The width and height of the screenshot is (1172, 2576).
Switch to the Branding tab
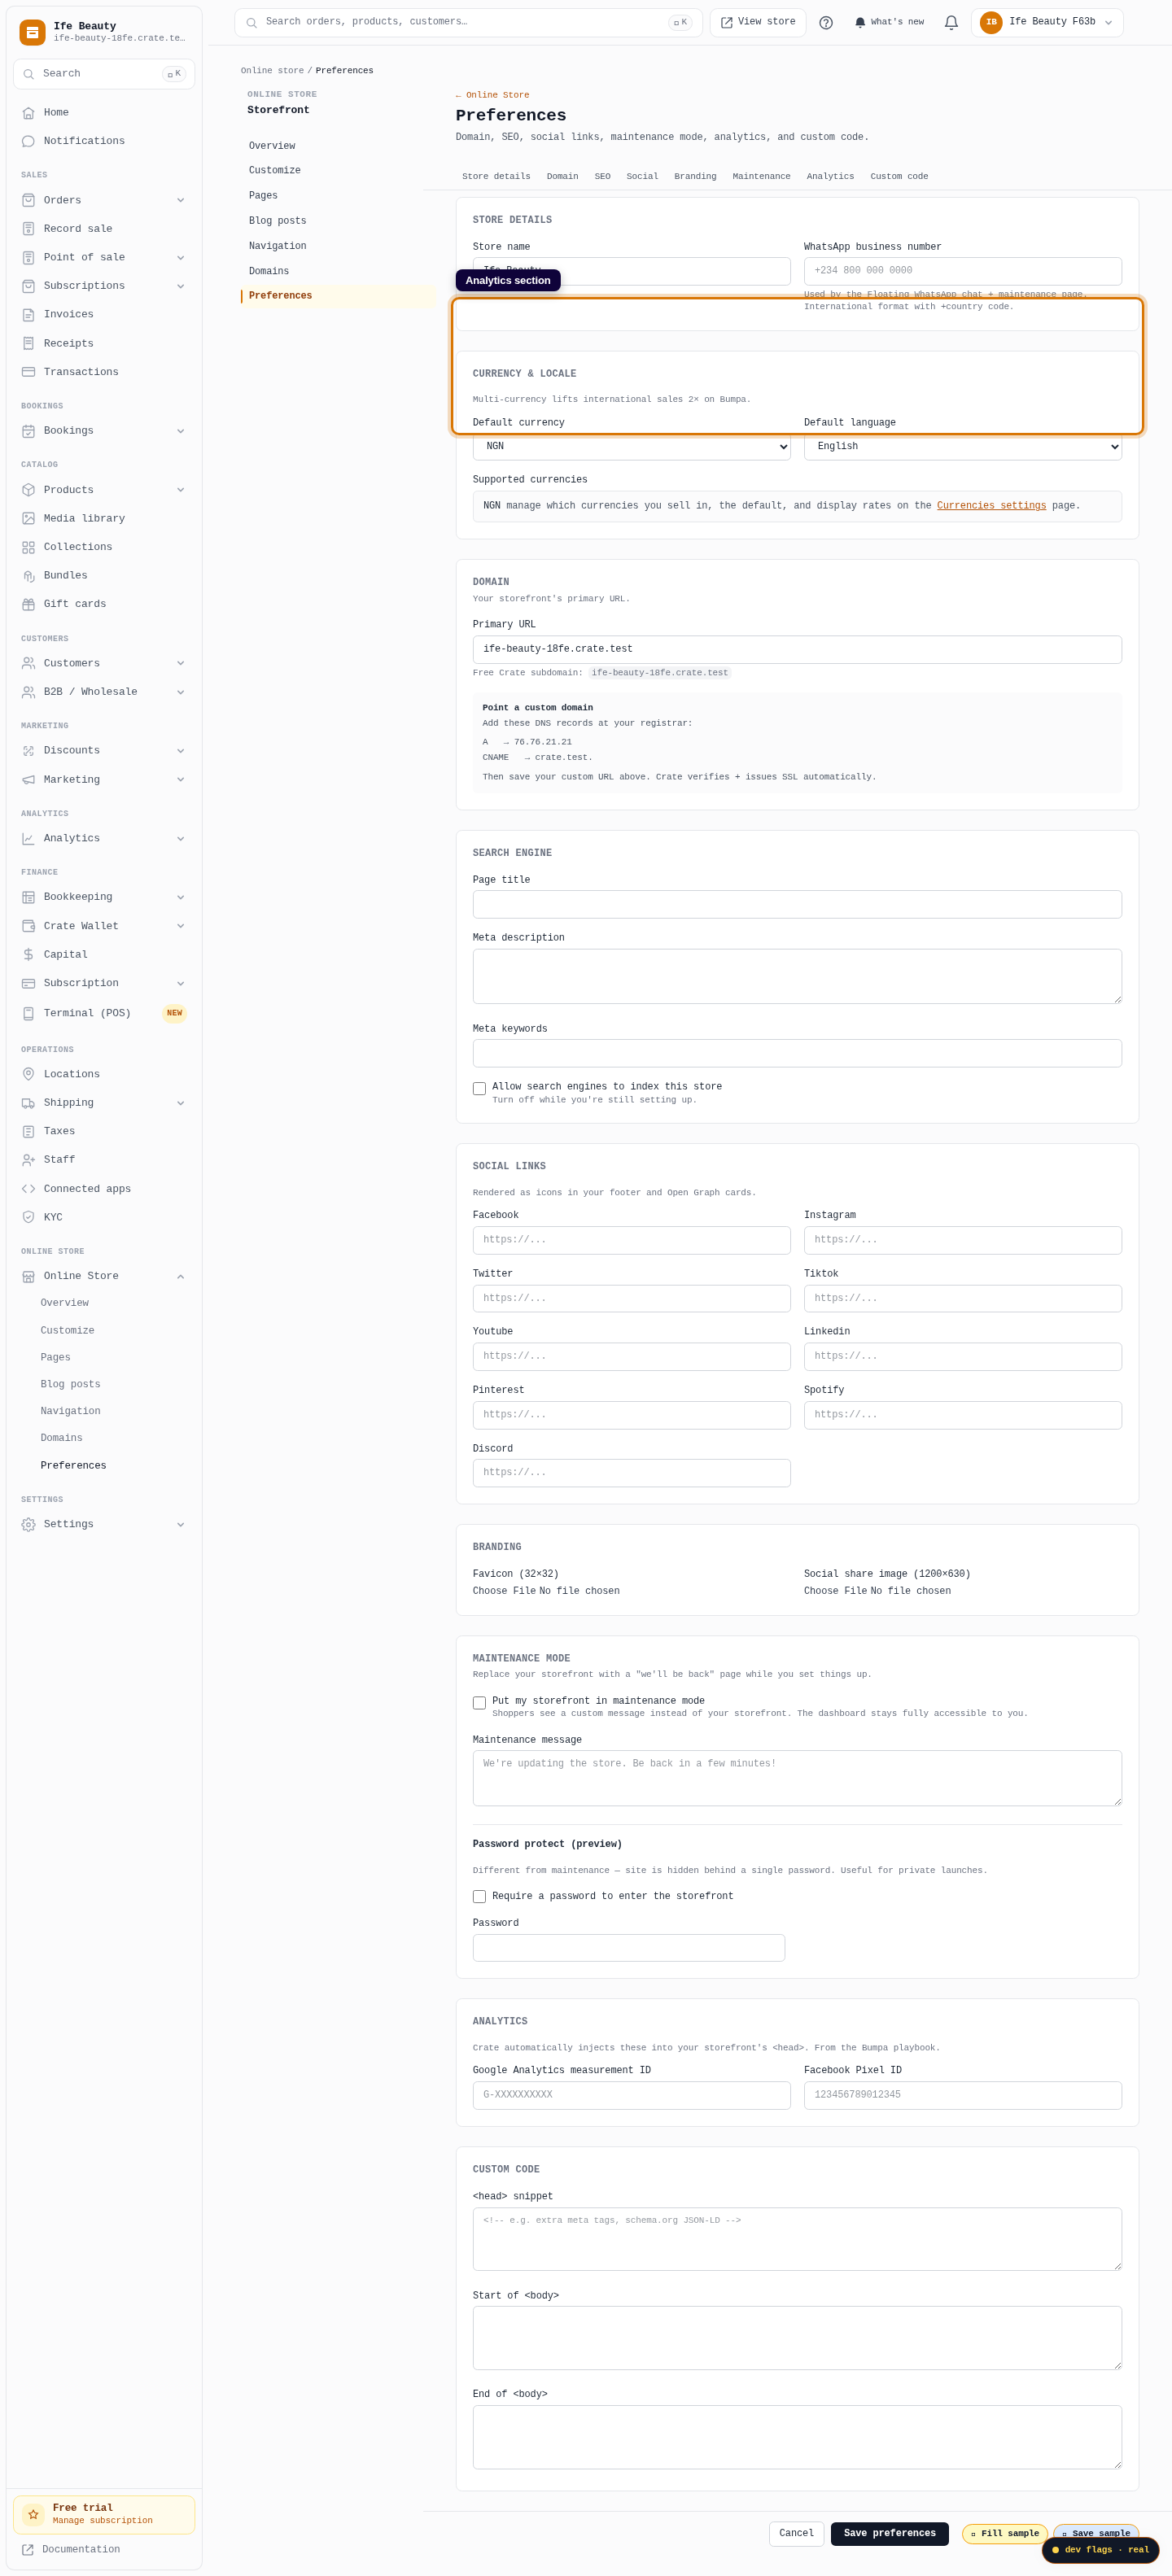tap(695, 176)
